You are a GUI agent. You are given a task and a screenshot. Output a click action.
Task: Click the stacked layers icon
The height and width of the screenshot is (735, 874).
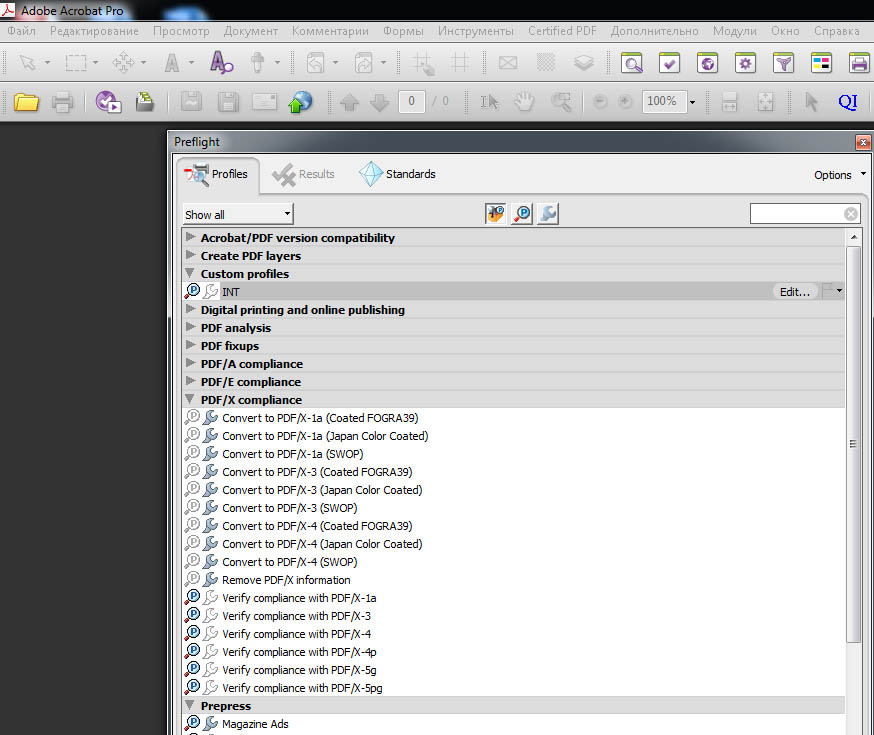(x=584, y=62)
